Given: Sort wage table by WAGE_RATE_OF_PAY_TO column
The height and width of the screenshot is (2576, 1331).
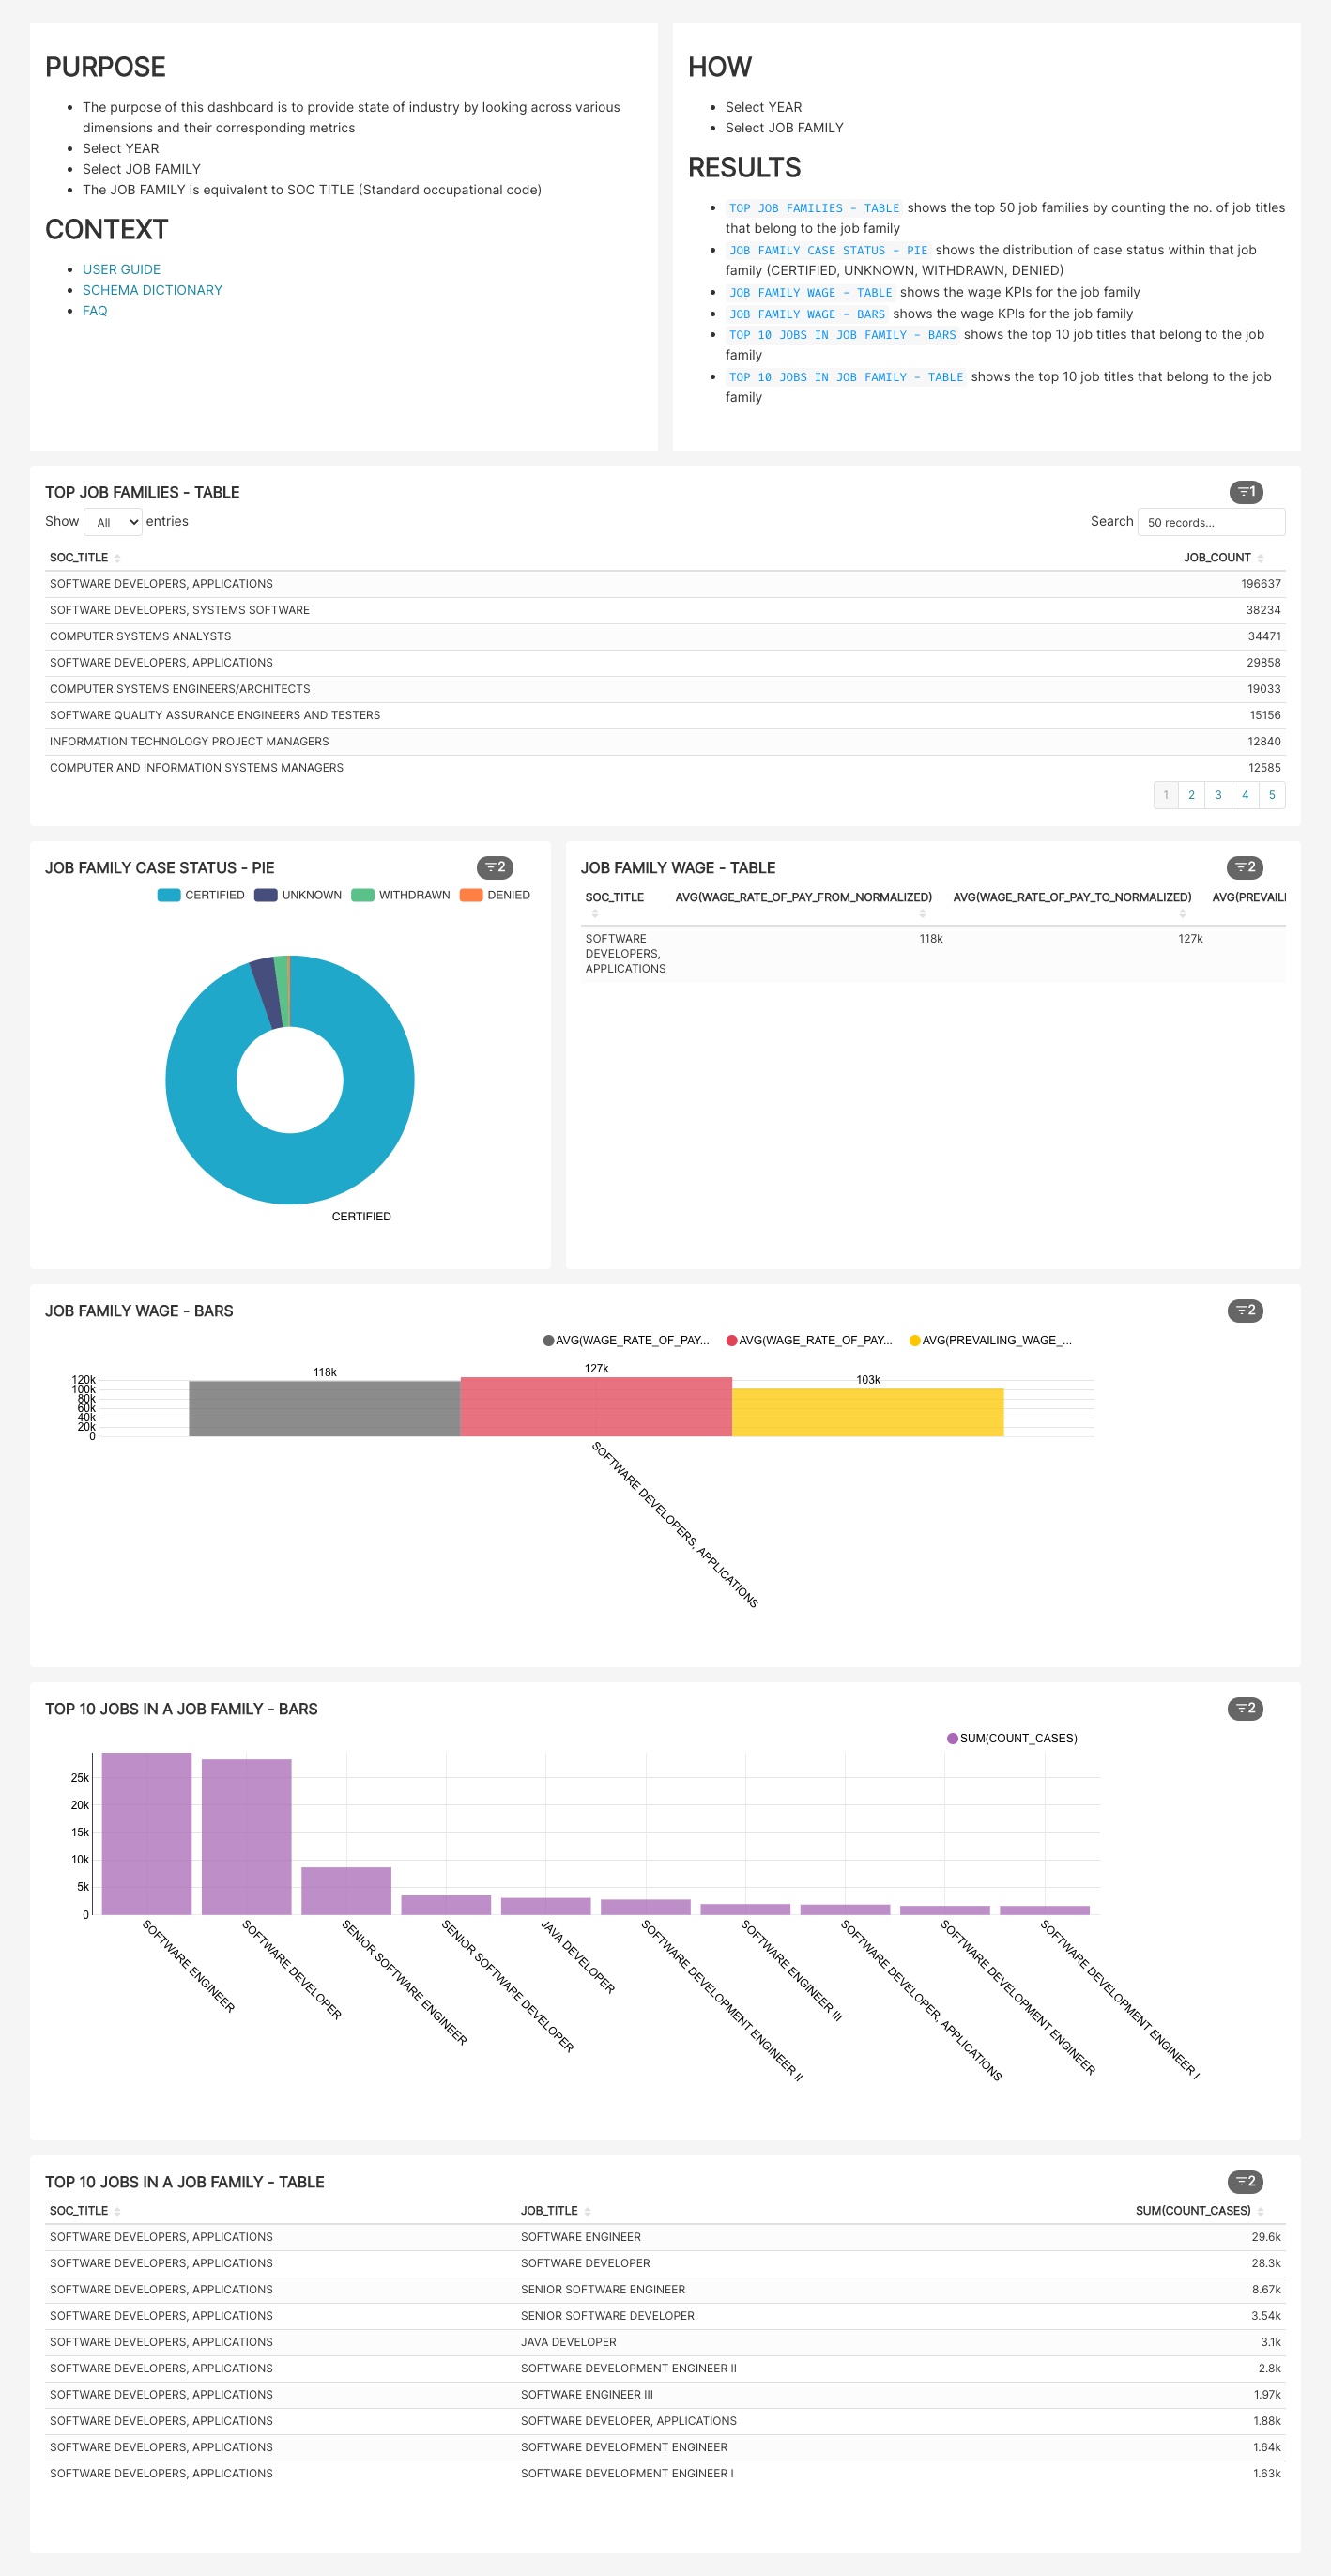Looking at the screenshot, I should [1072, 903].
